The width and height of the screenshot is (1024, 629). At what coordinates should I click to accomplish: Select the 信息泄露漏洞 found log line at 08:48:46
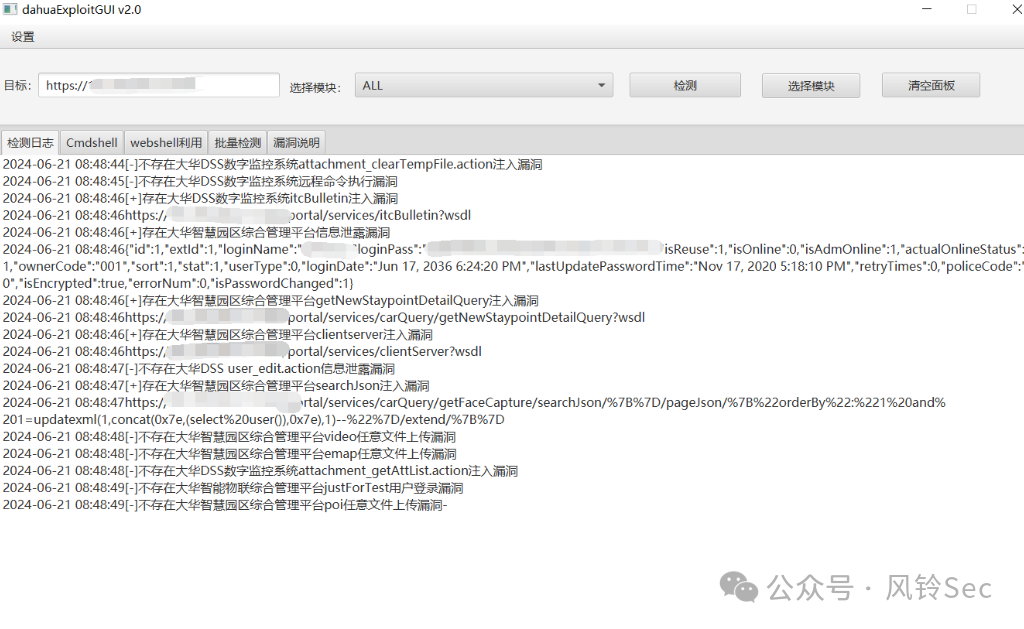pos(196,233)
